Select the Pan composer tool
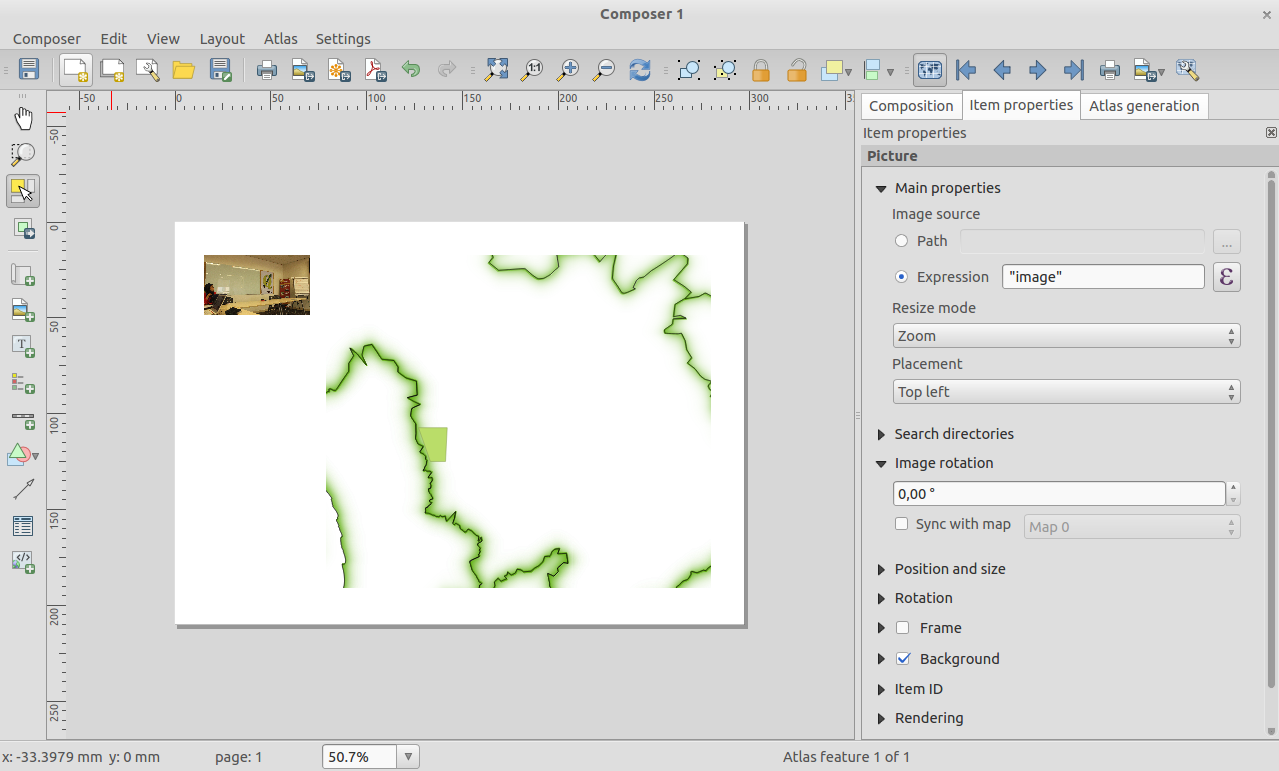Screen dimensions: 1279x771 pyautogui.click(x=23, y=119)
